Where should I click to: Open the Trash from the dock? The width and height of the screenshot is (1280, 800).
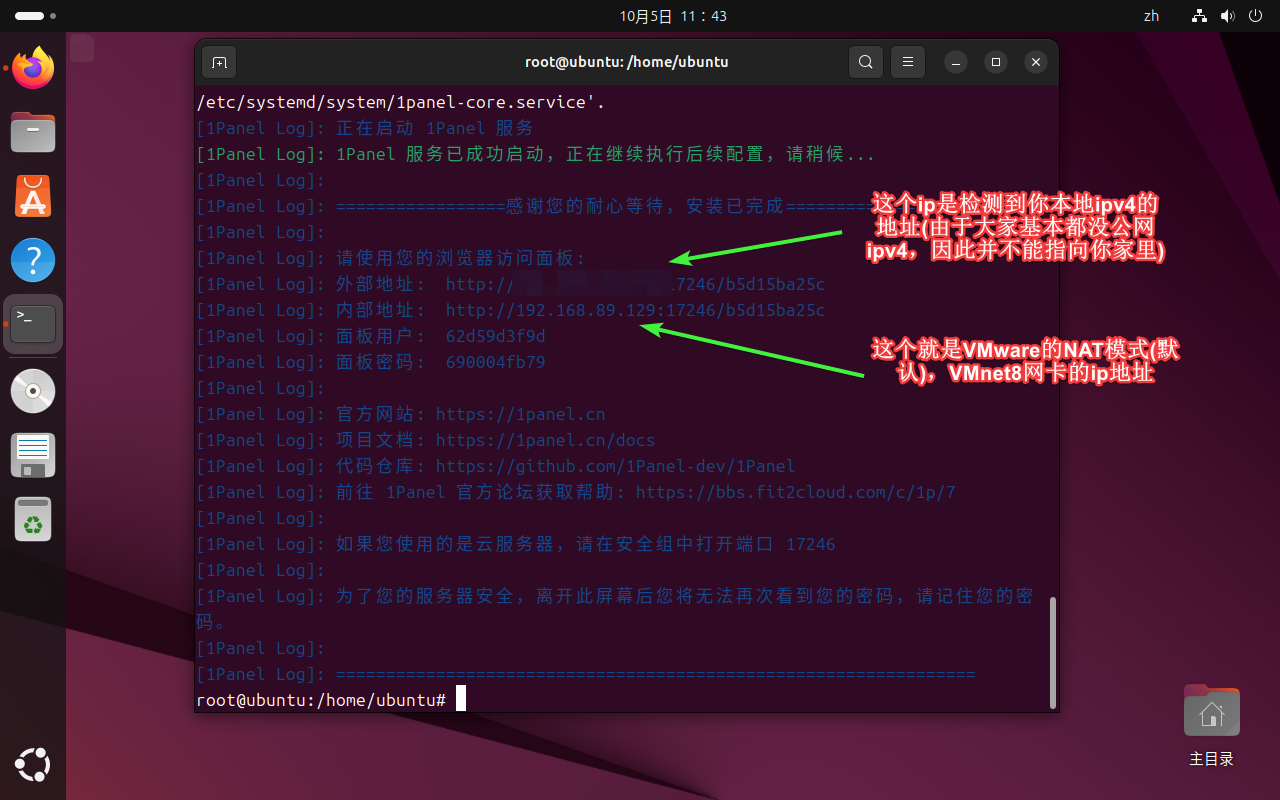pos(33,519)
